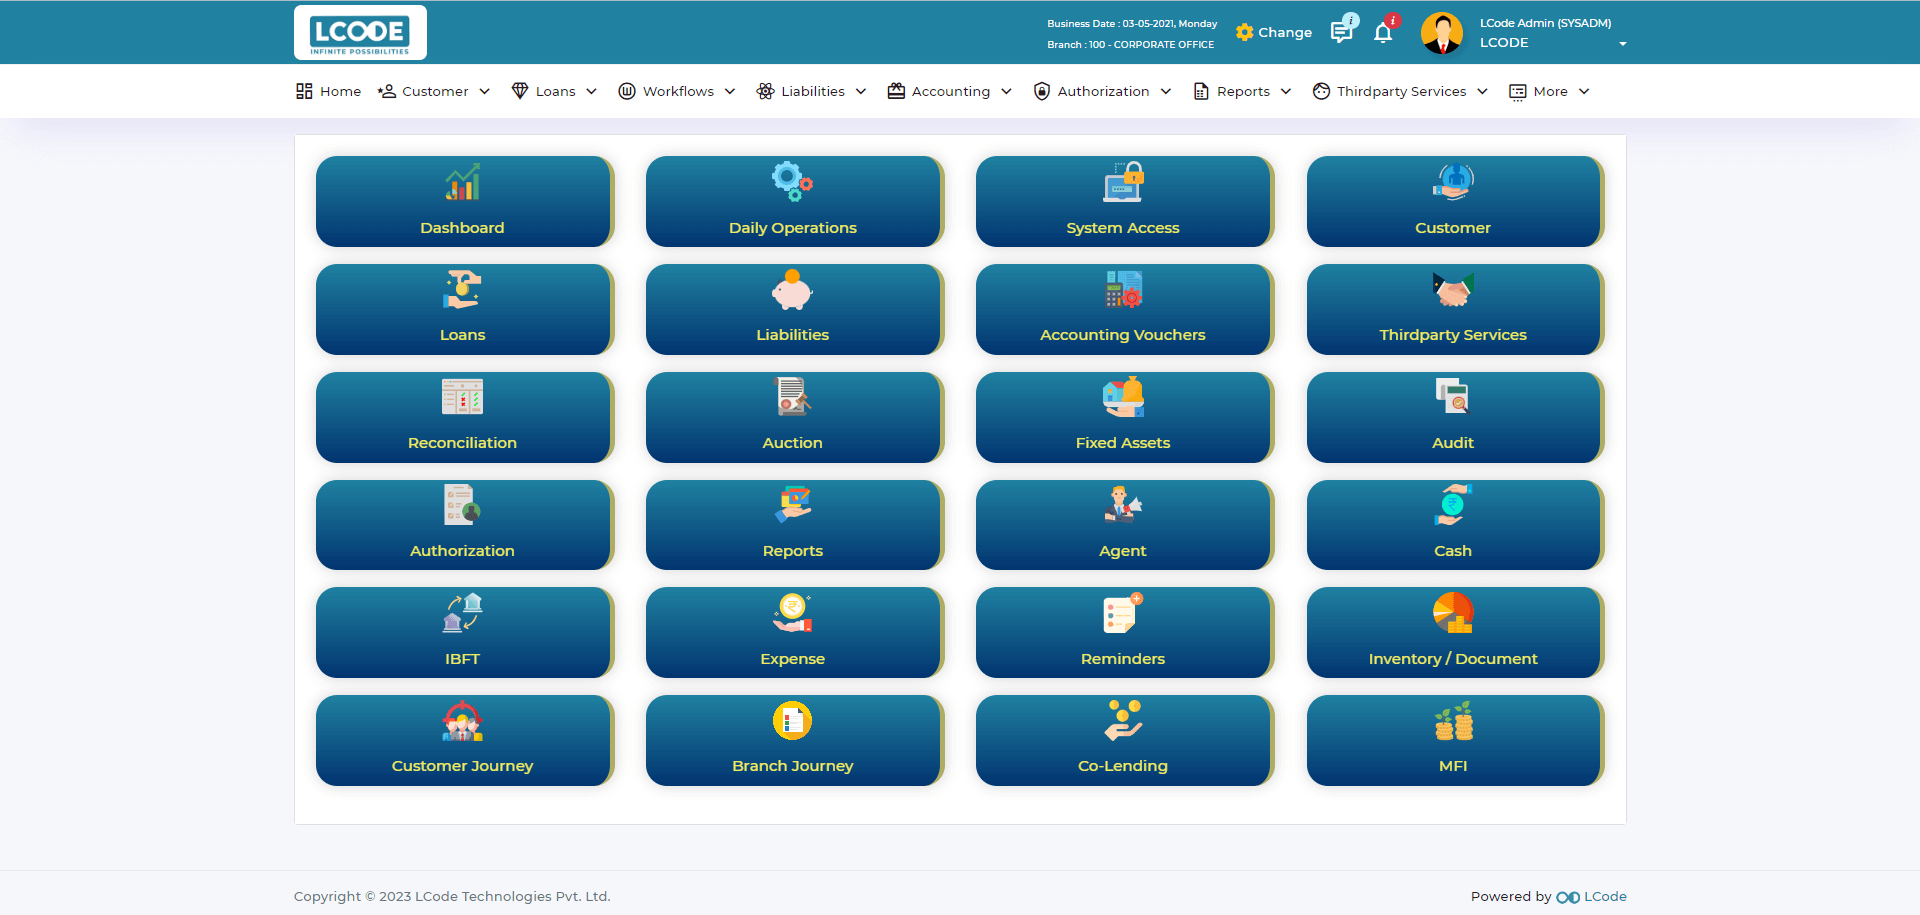This screenshot has height=915, width=1920.
Task: Open the Fixed Assets tile label
Action: click(1123, 443)
